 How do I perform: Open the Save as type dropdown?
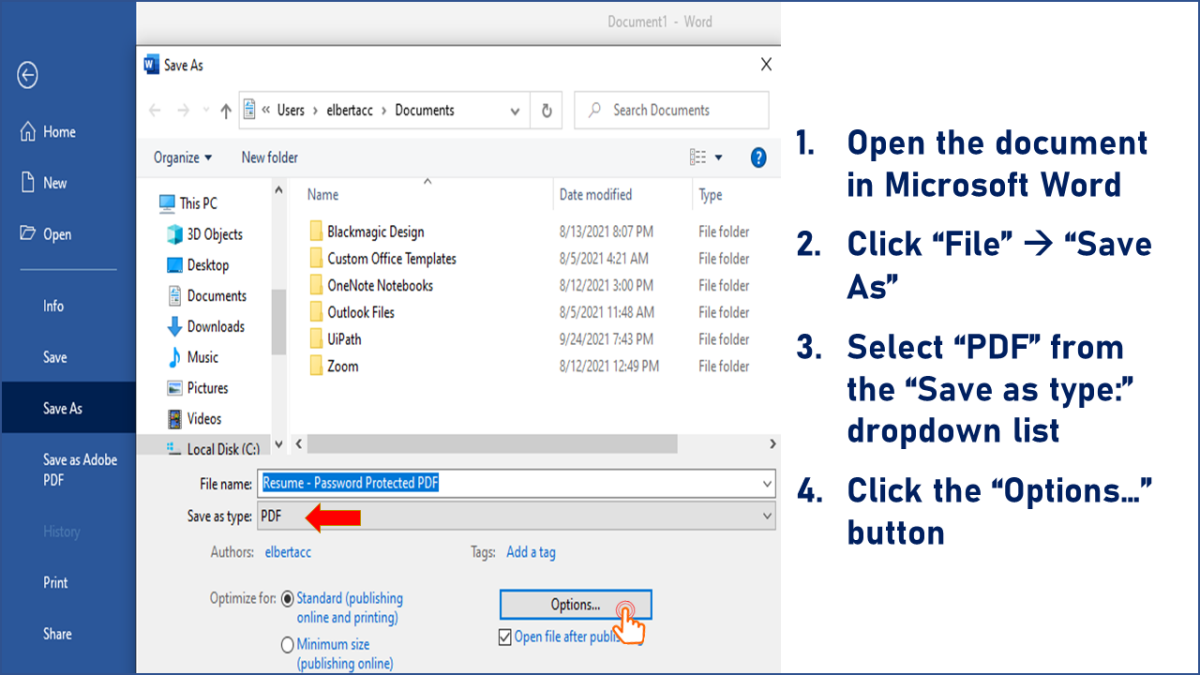tap(769, 516)
